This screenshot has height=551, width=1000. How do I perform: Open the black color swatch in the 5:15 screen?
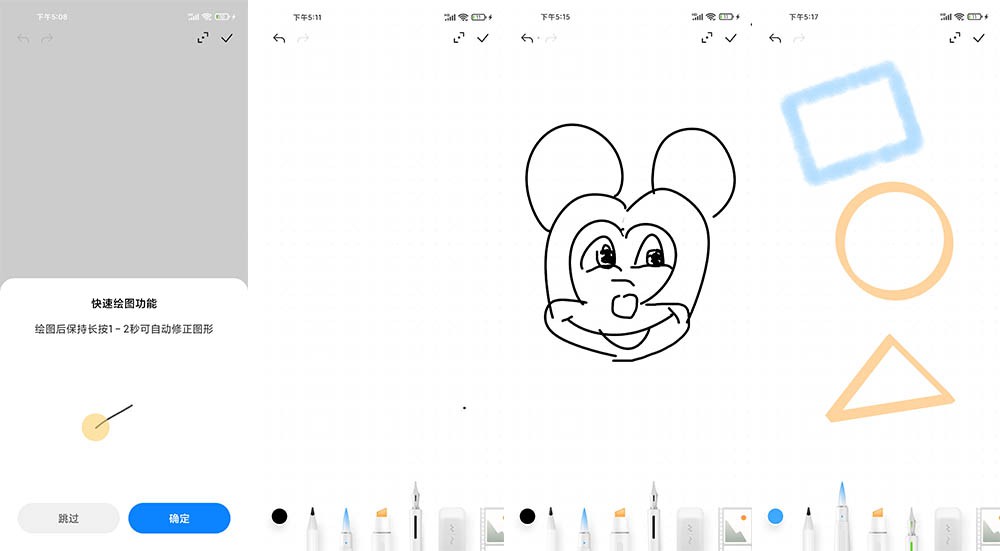pos(527,516)
